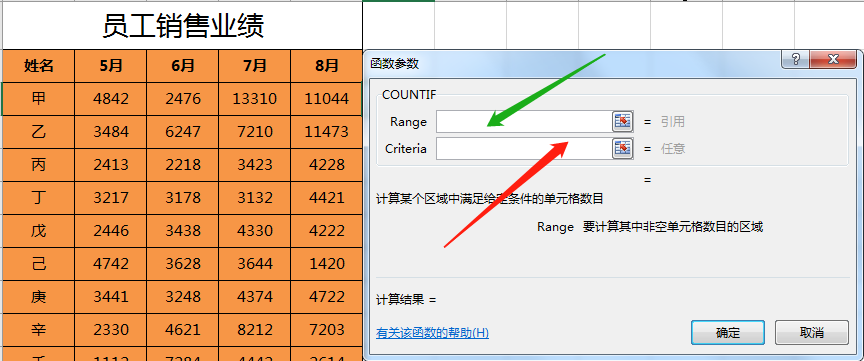Select the name cell 戊
864x361 pixels.
pos(39,231)
